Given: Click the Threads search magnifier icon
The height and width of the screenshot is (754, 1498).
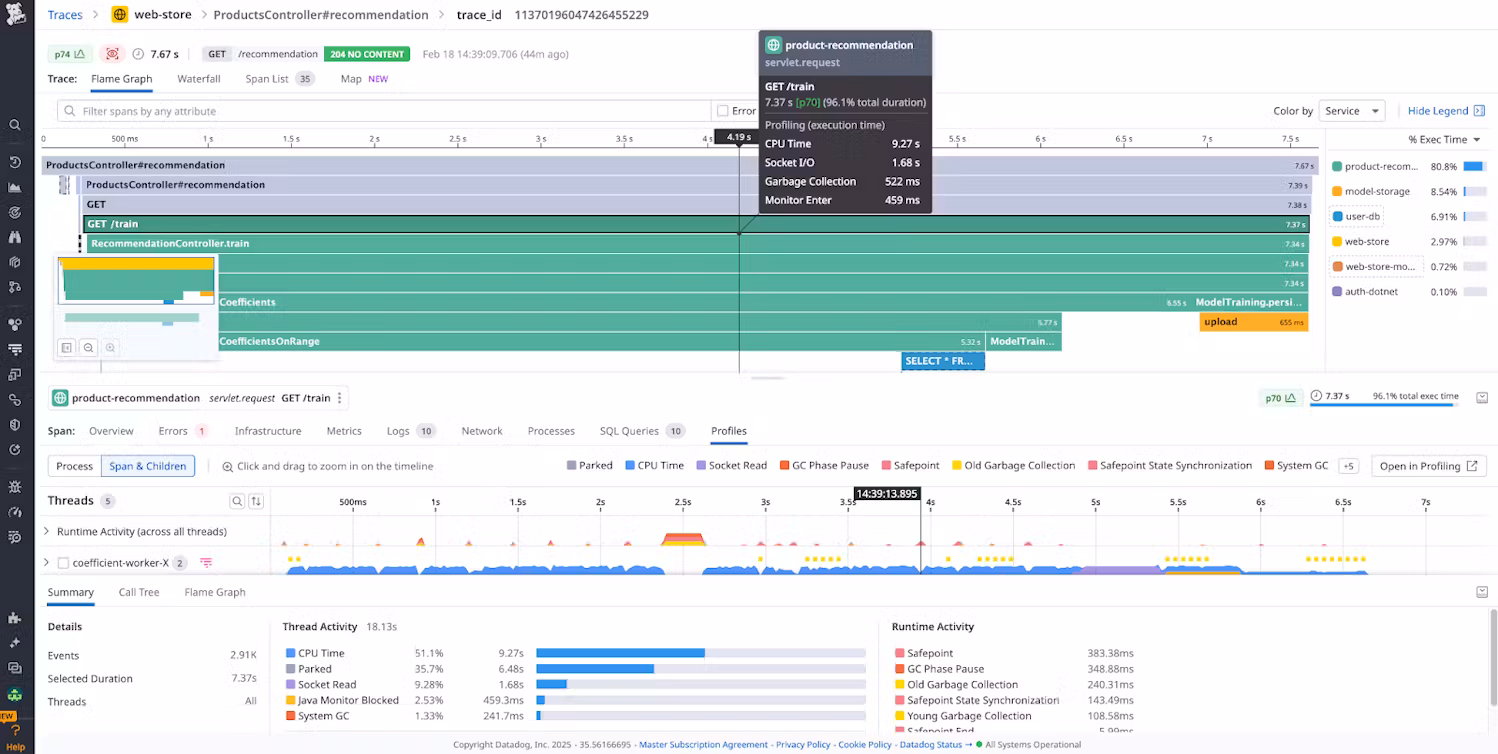Looking at the screenshot, I should [237, 501].
